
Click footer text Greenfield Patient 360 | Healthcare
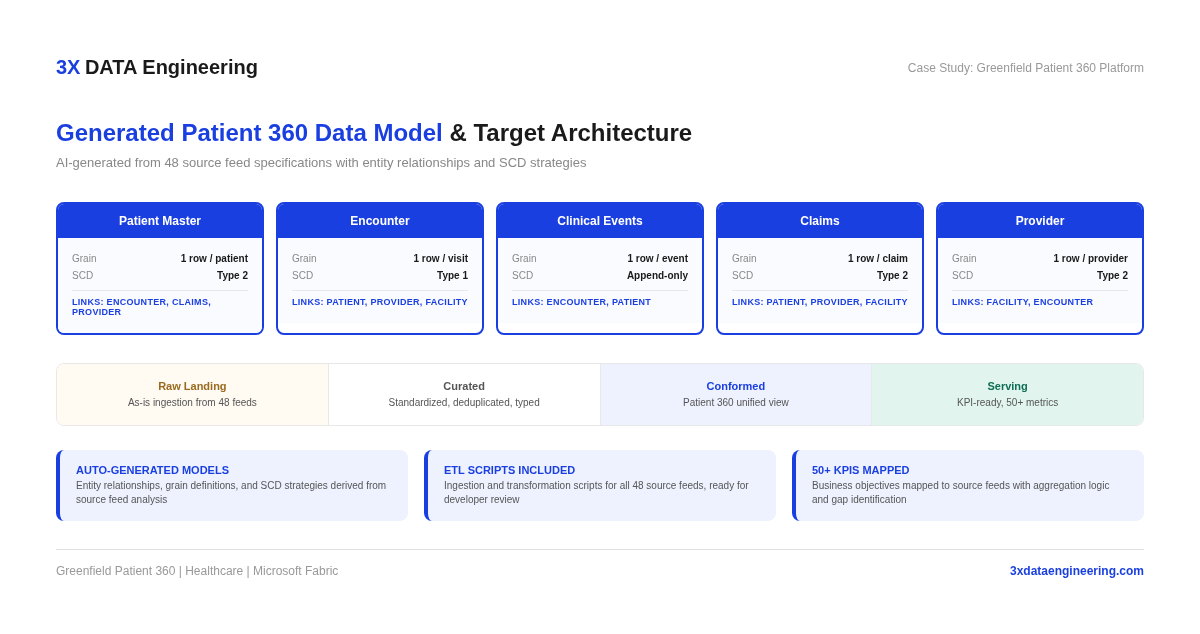197,571
